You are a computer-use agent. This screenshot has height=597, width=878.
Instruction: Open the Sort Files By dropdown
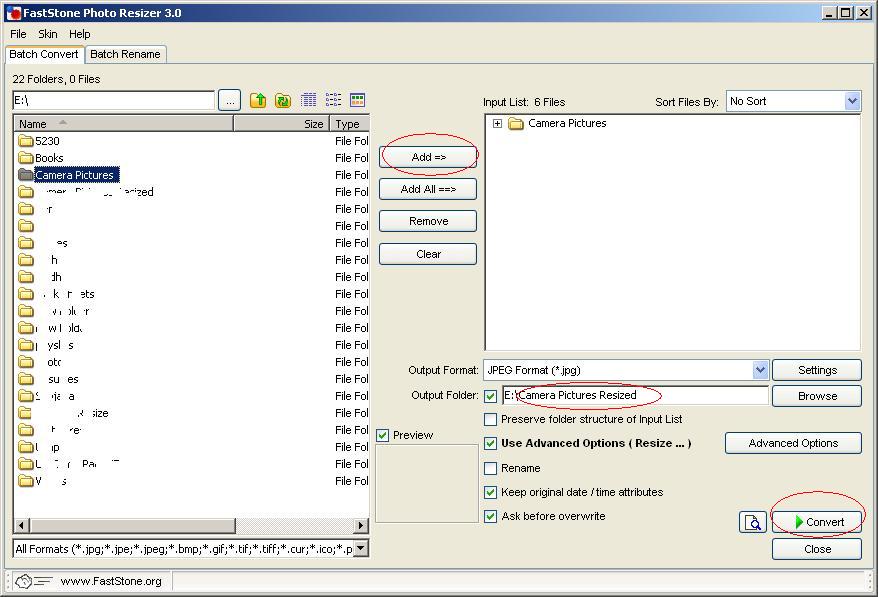pos(852,101)
